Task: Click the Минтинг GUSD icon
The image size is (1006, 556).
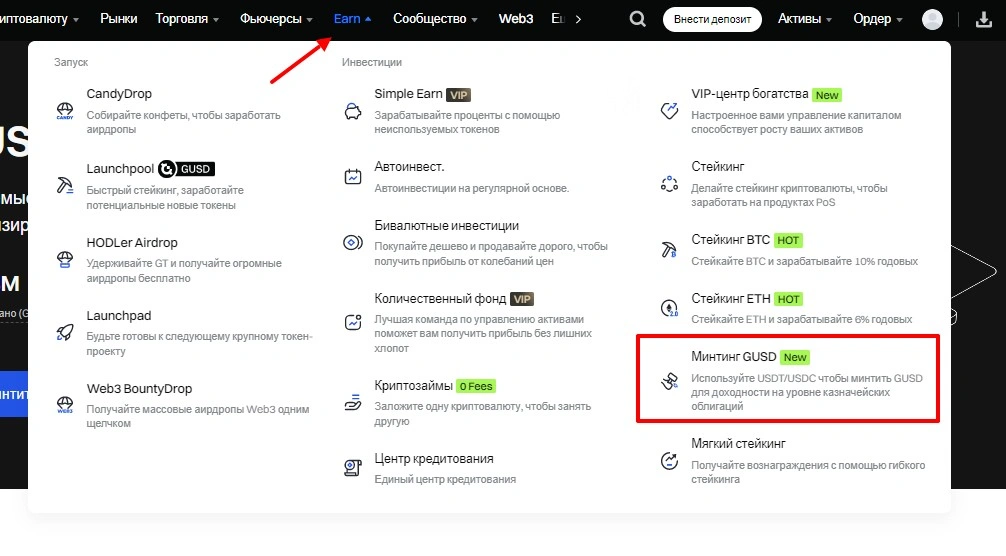Action: pos(669,382)
